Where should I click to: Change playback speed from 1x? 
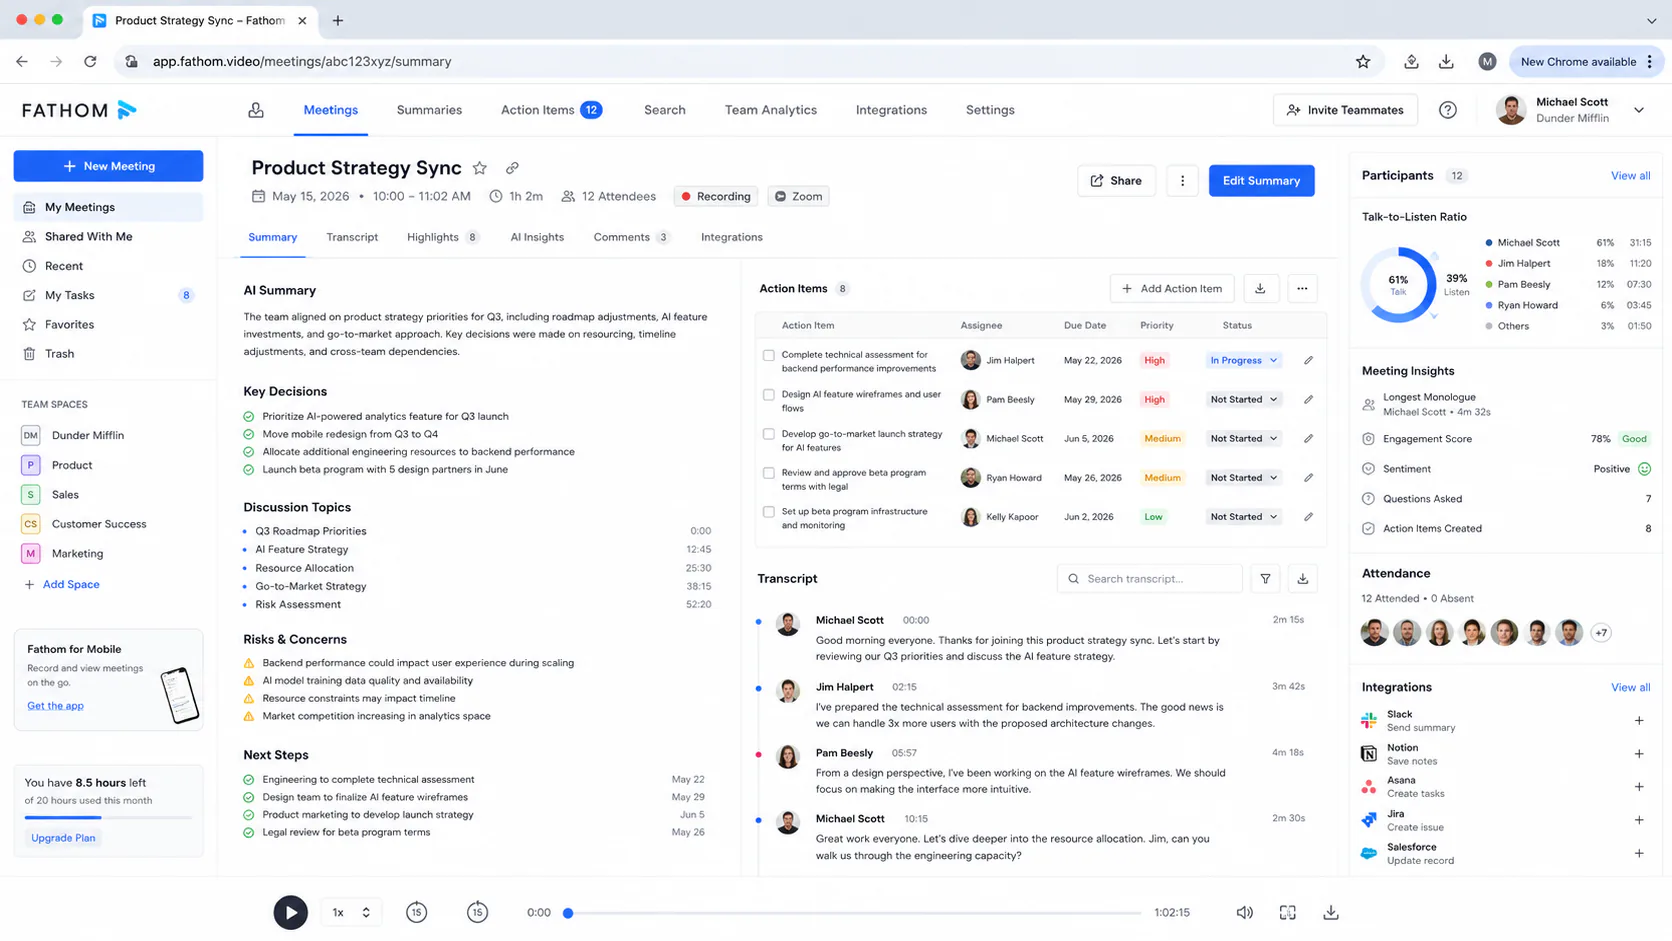pos(351,912)
